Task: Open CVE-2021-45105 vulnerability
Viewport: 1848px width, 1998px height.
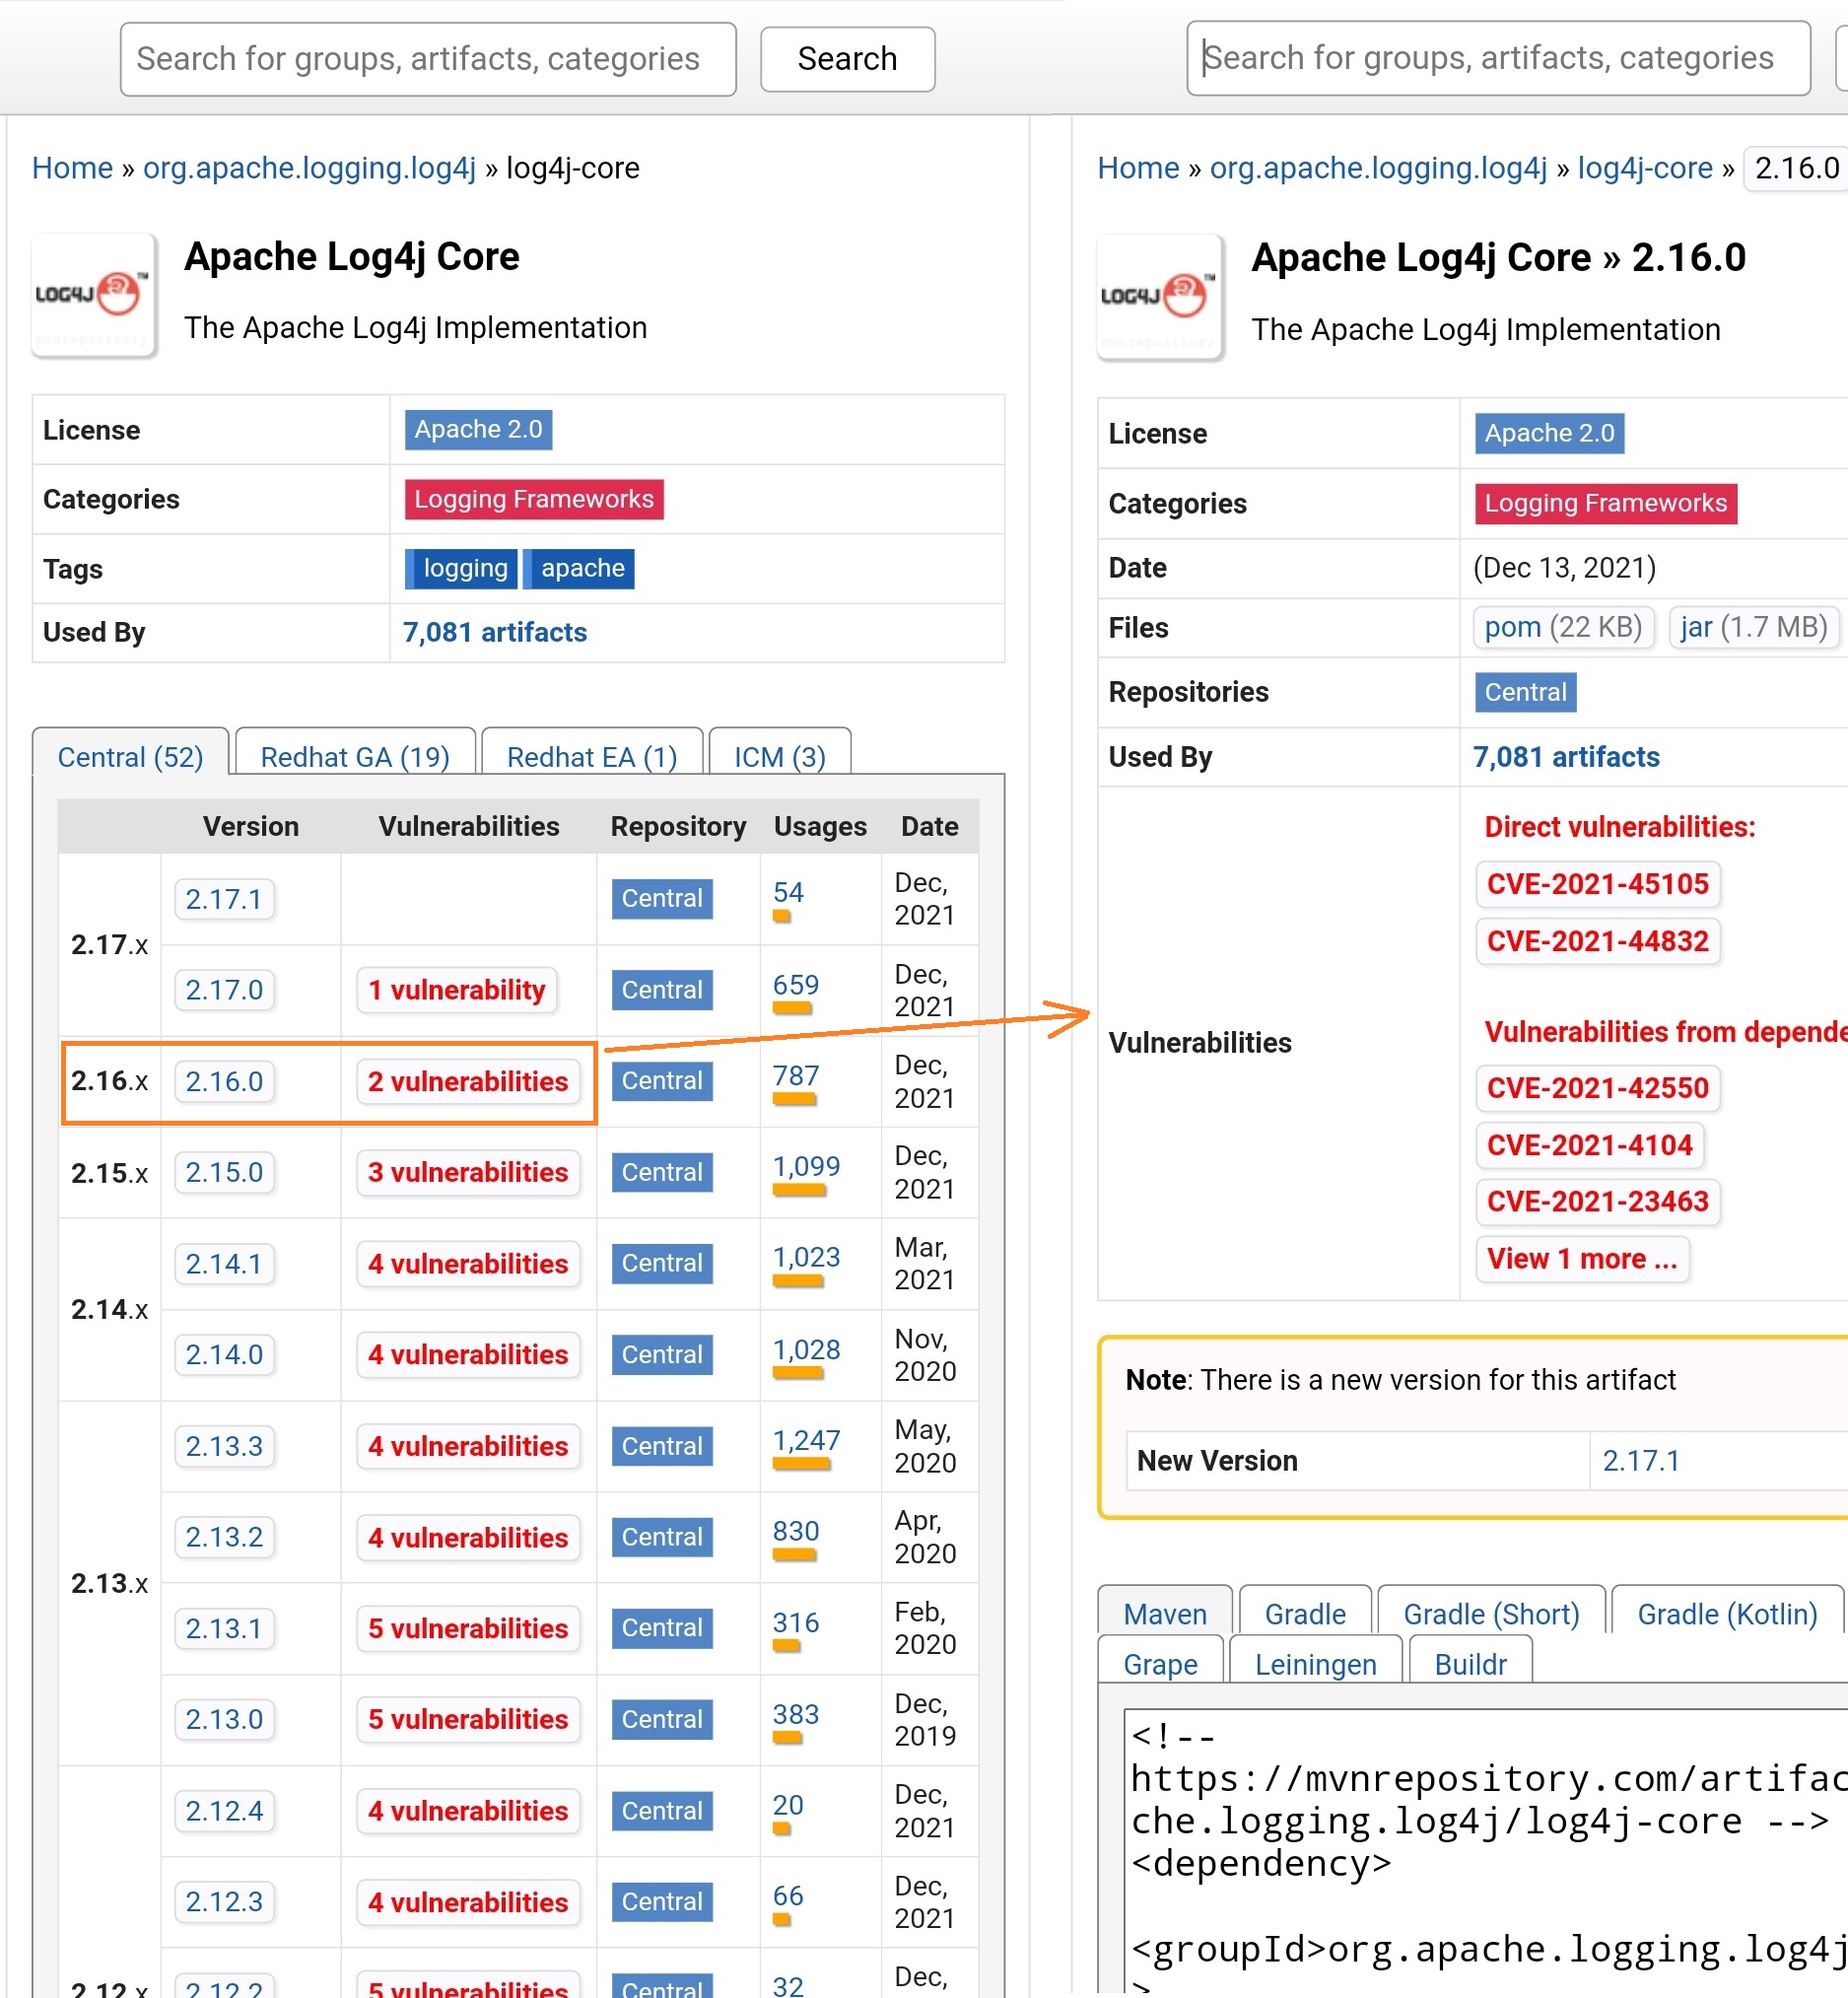Action: (1597, 884)
